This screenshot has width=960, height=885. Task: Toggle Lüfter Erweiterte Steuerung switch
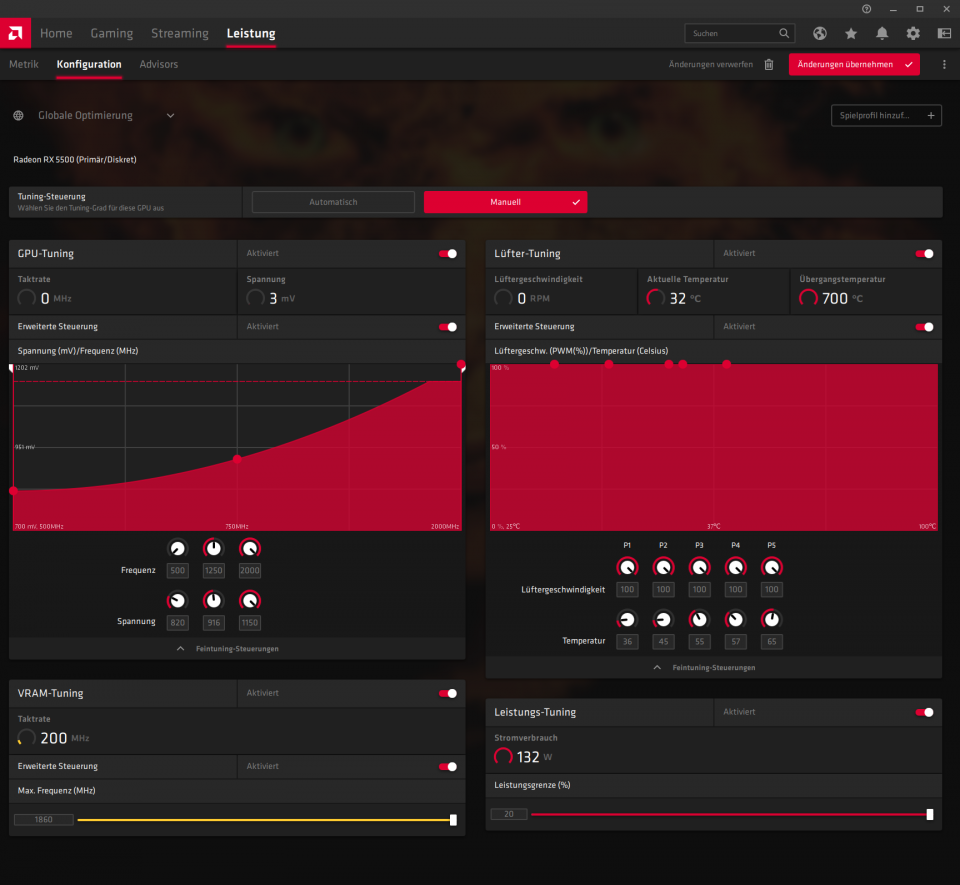click(x=924, y=327)
